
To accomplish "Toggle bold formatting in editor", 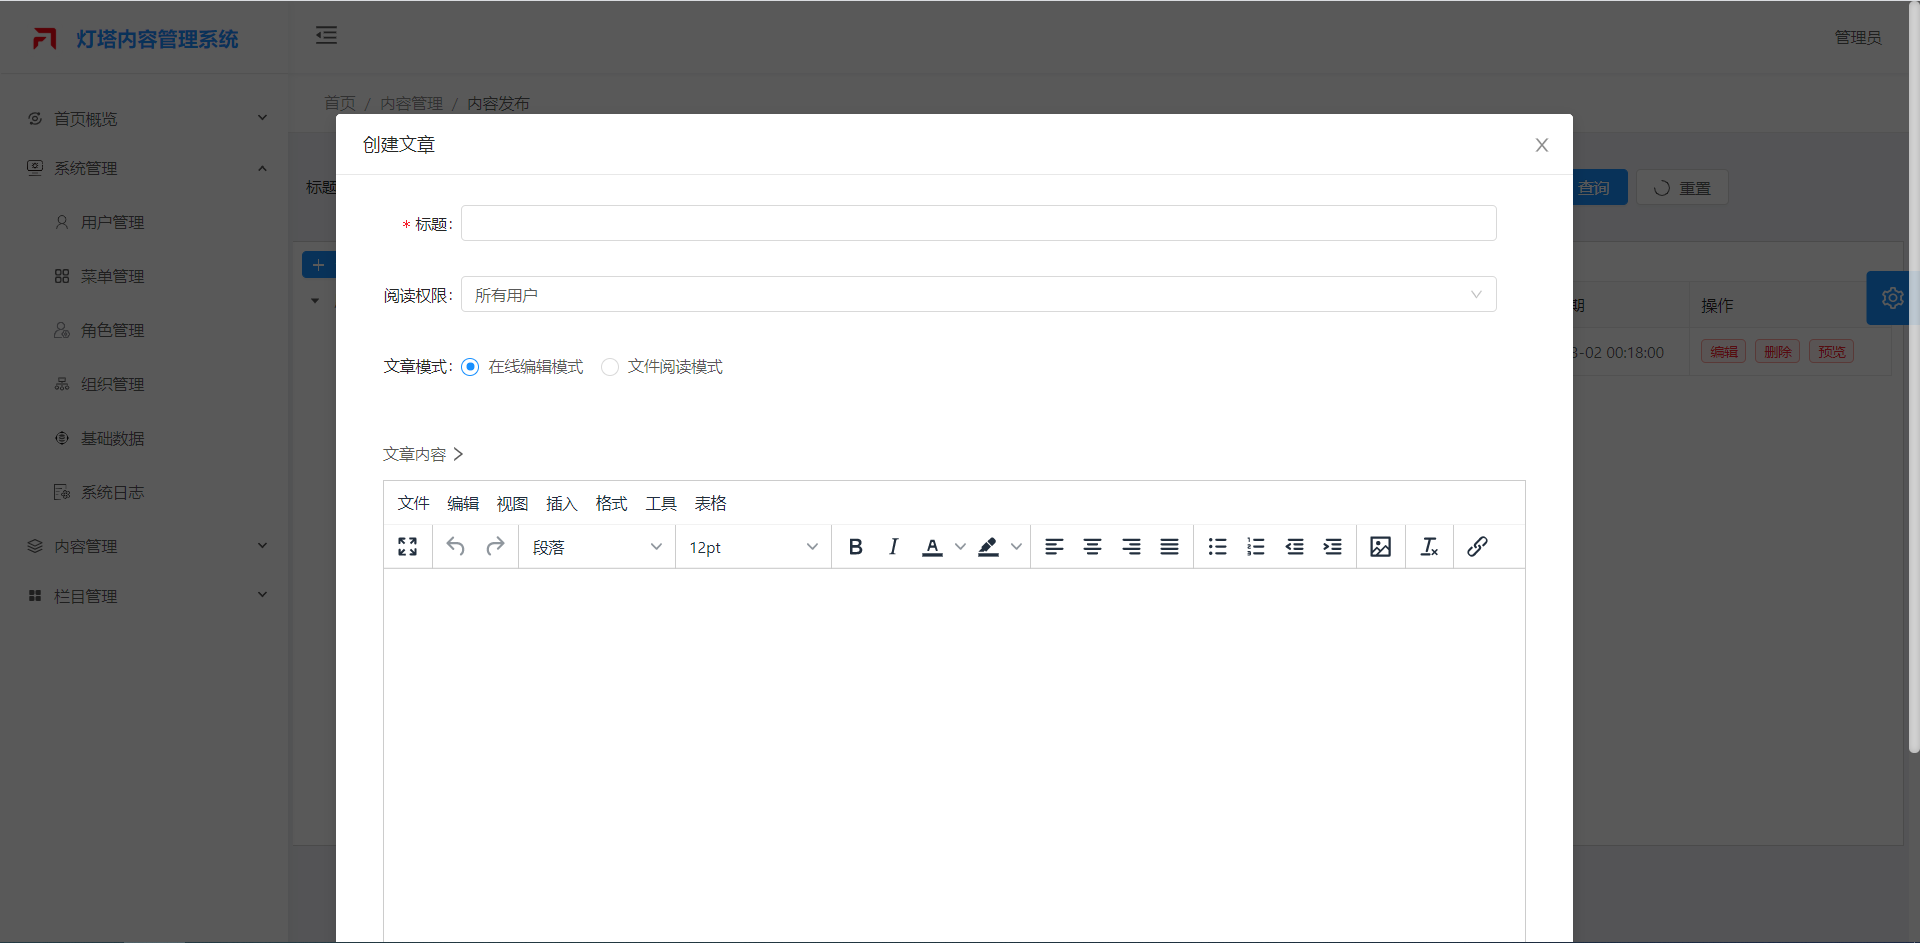I will pos(855,547).
